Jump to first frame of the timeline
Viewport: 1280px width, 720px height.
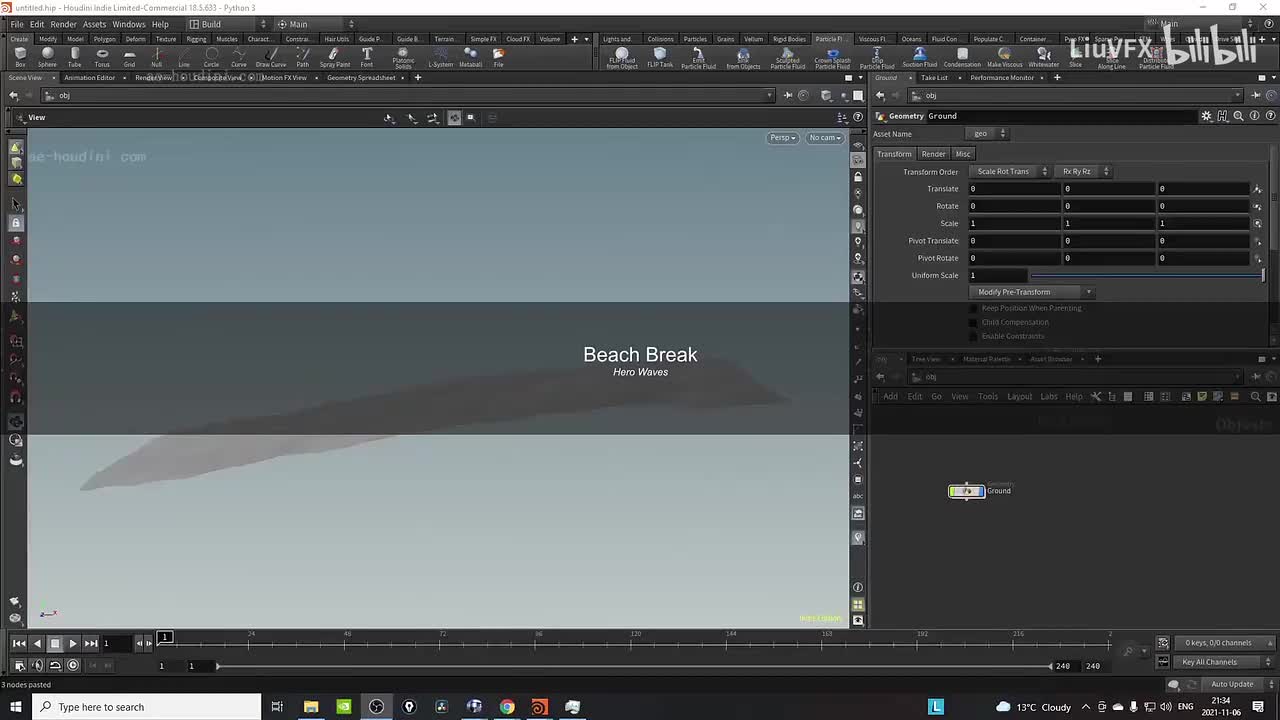tap(18, 643)
